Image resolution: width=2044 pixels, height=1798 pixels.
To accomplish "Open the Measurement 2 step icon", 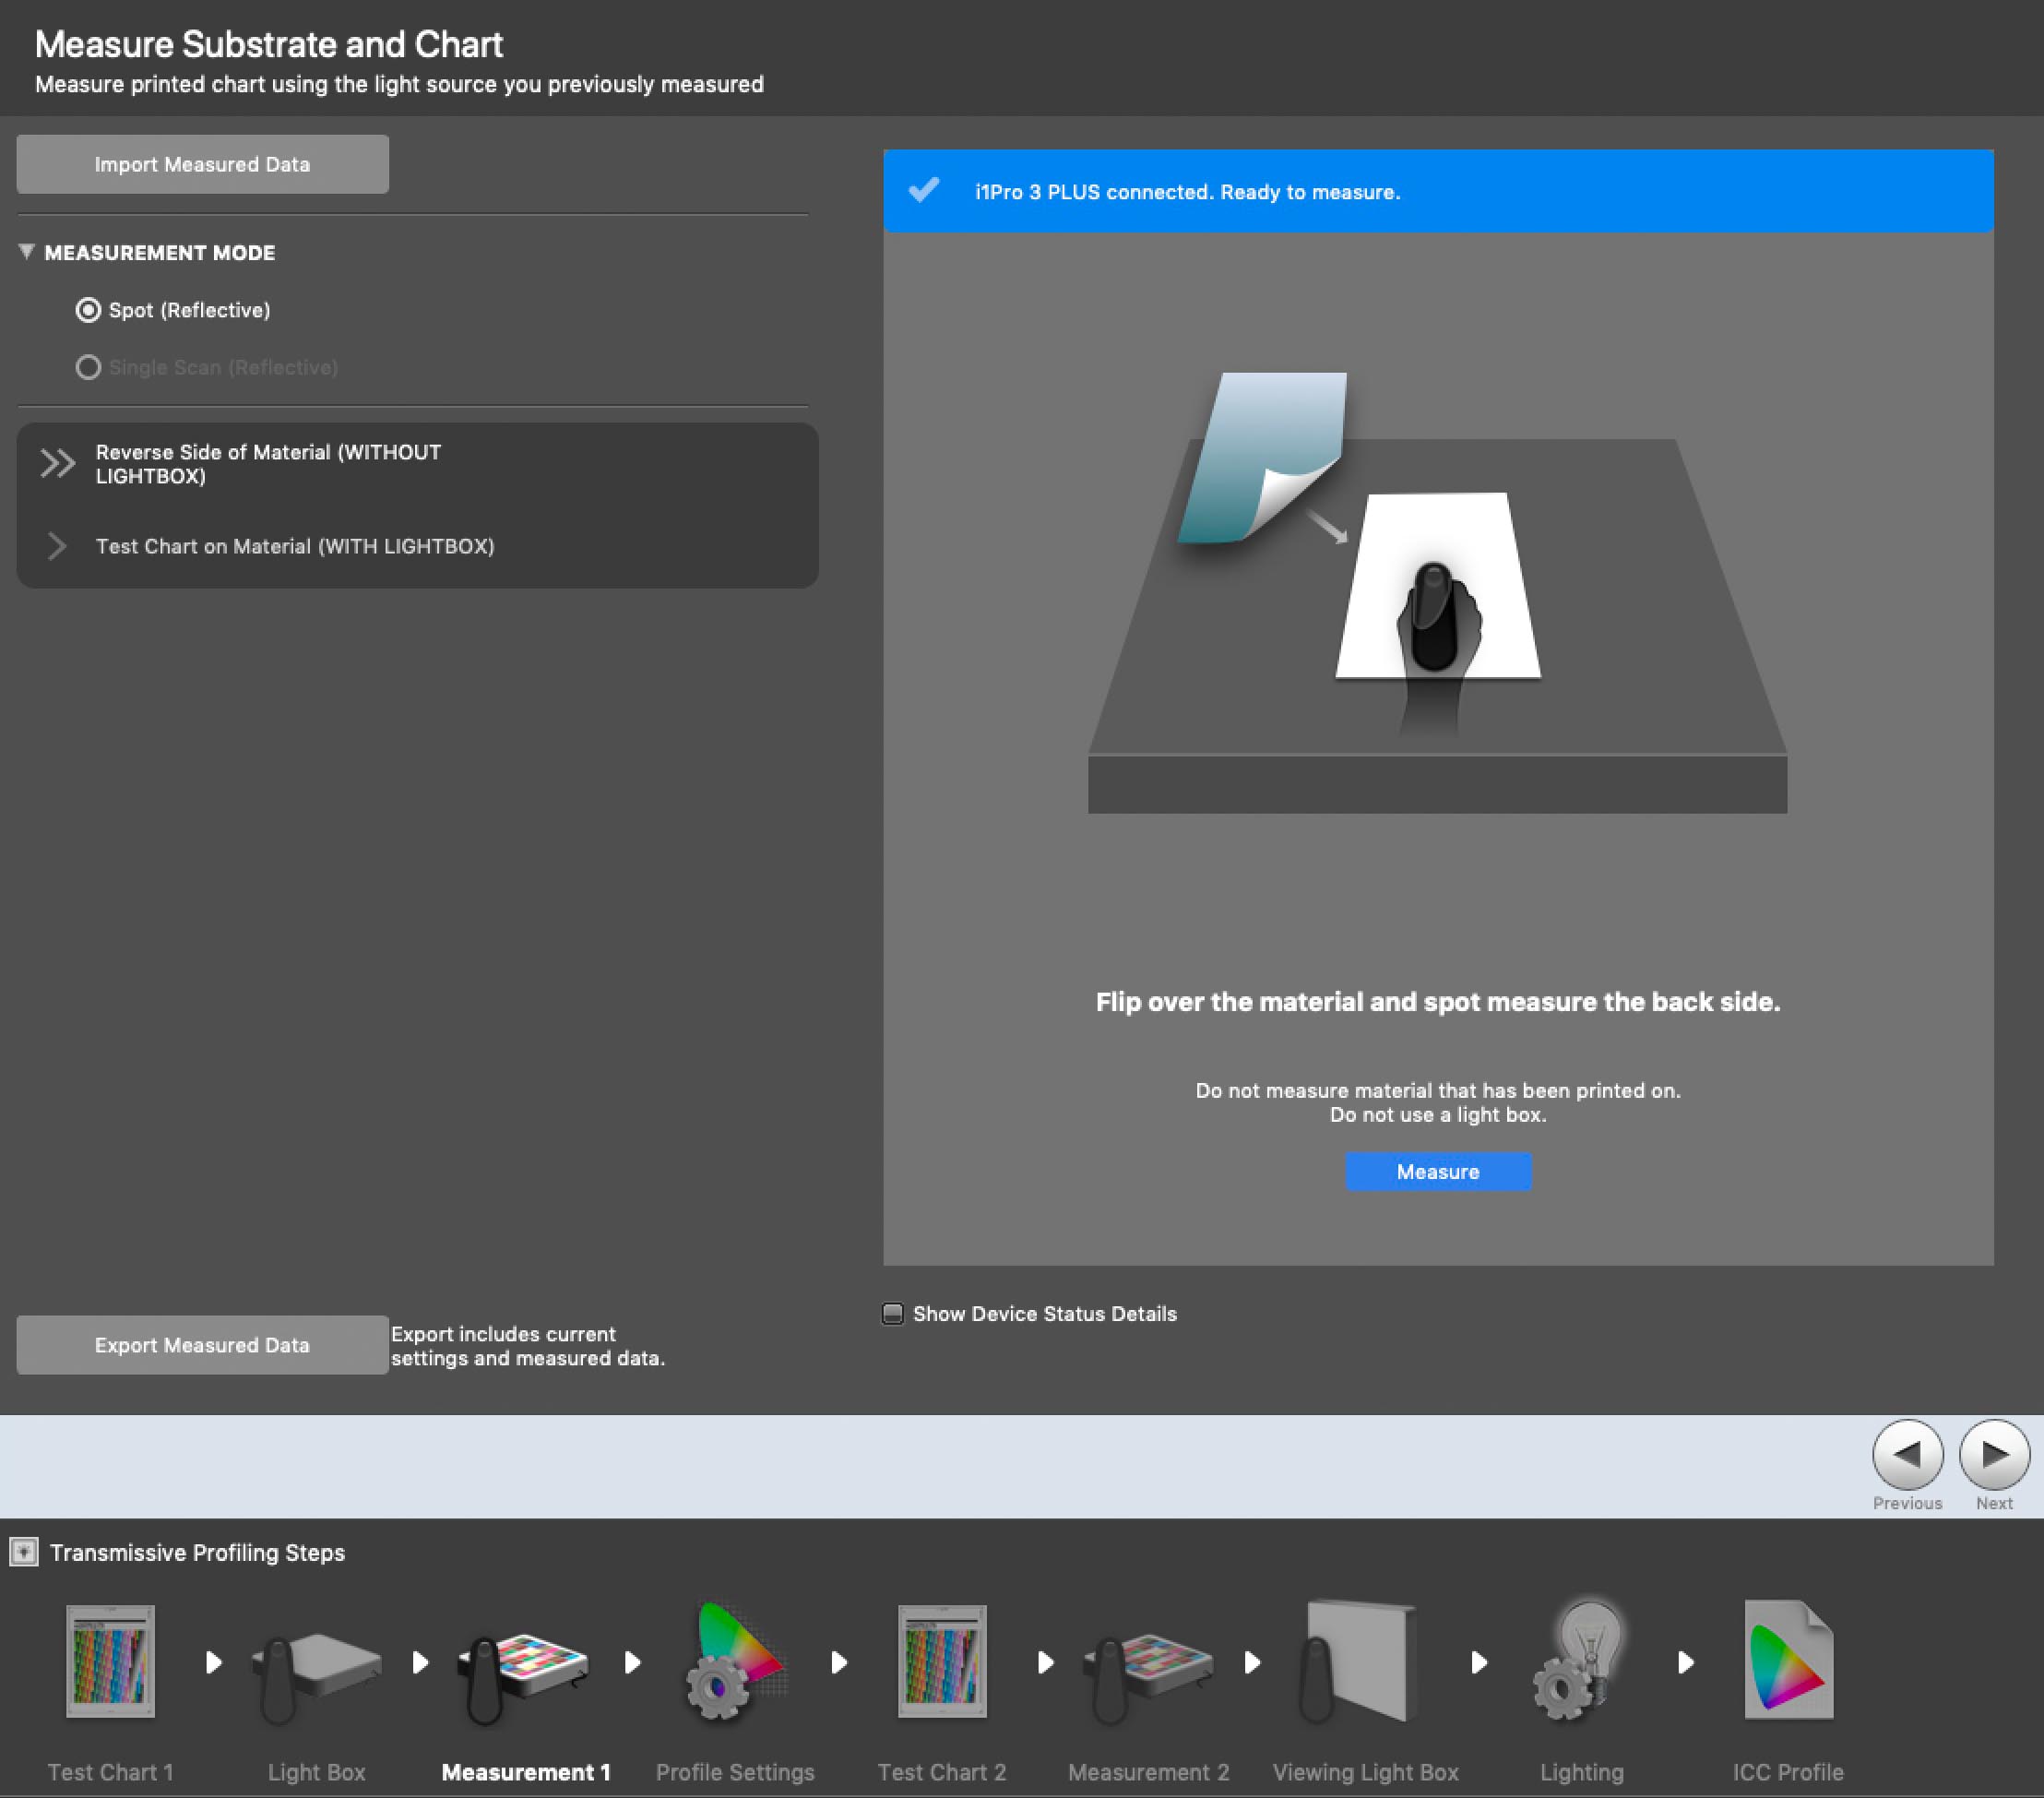I will [1148, 1677].
